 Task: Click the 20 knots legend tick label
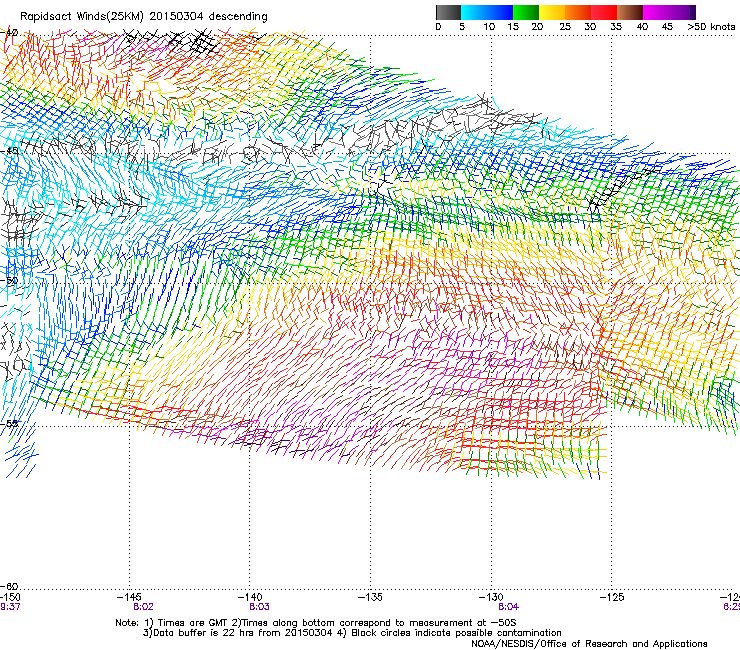[537, 27]
